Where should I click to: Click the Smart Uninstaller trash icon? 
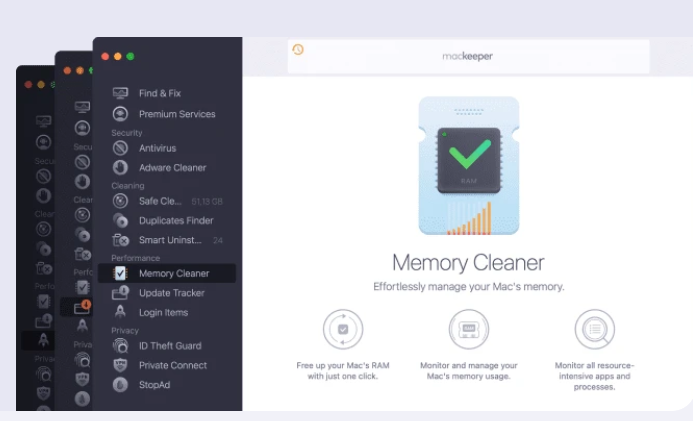pyautogui.click(x=120, y=240)
